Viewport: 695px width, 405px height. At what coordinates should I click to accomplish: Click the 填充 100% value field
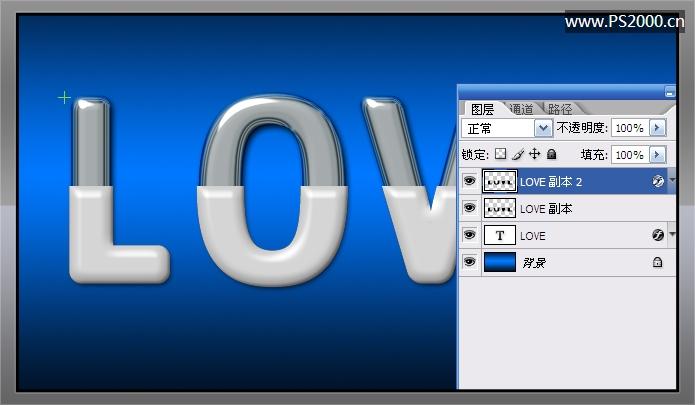(630, 155)
